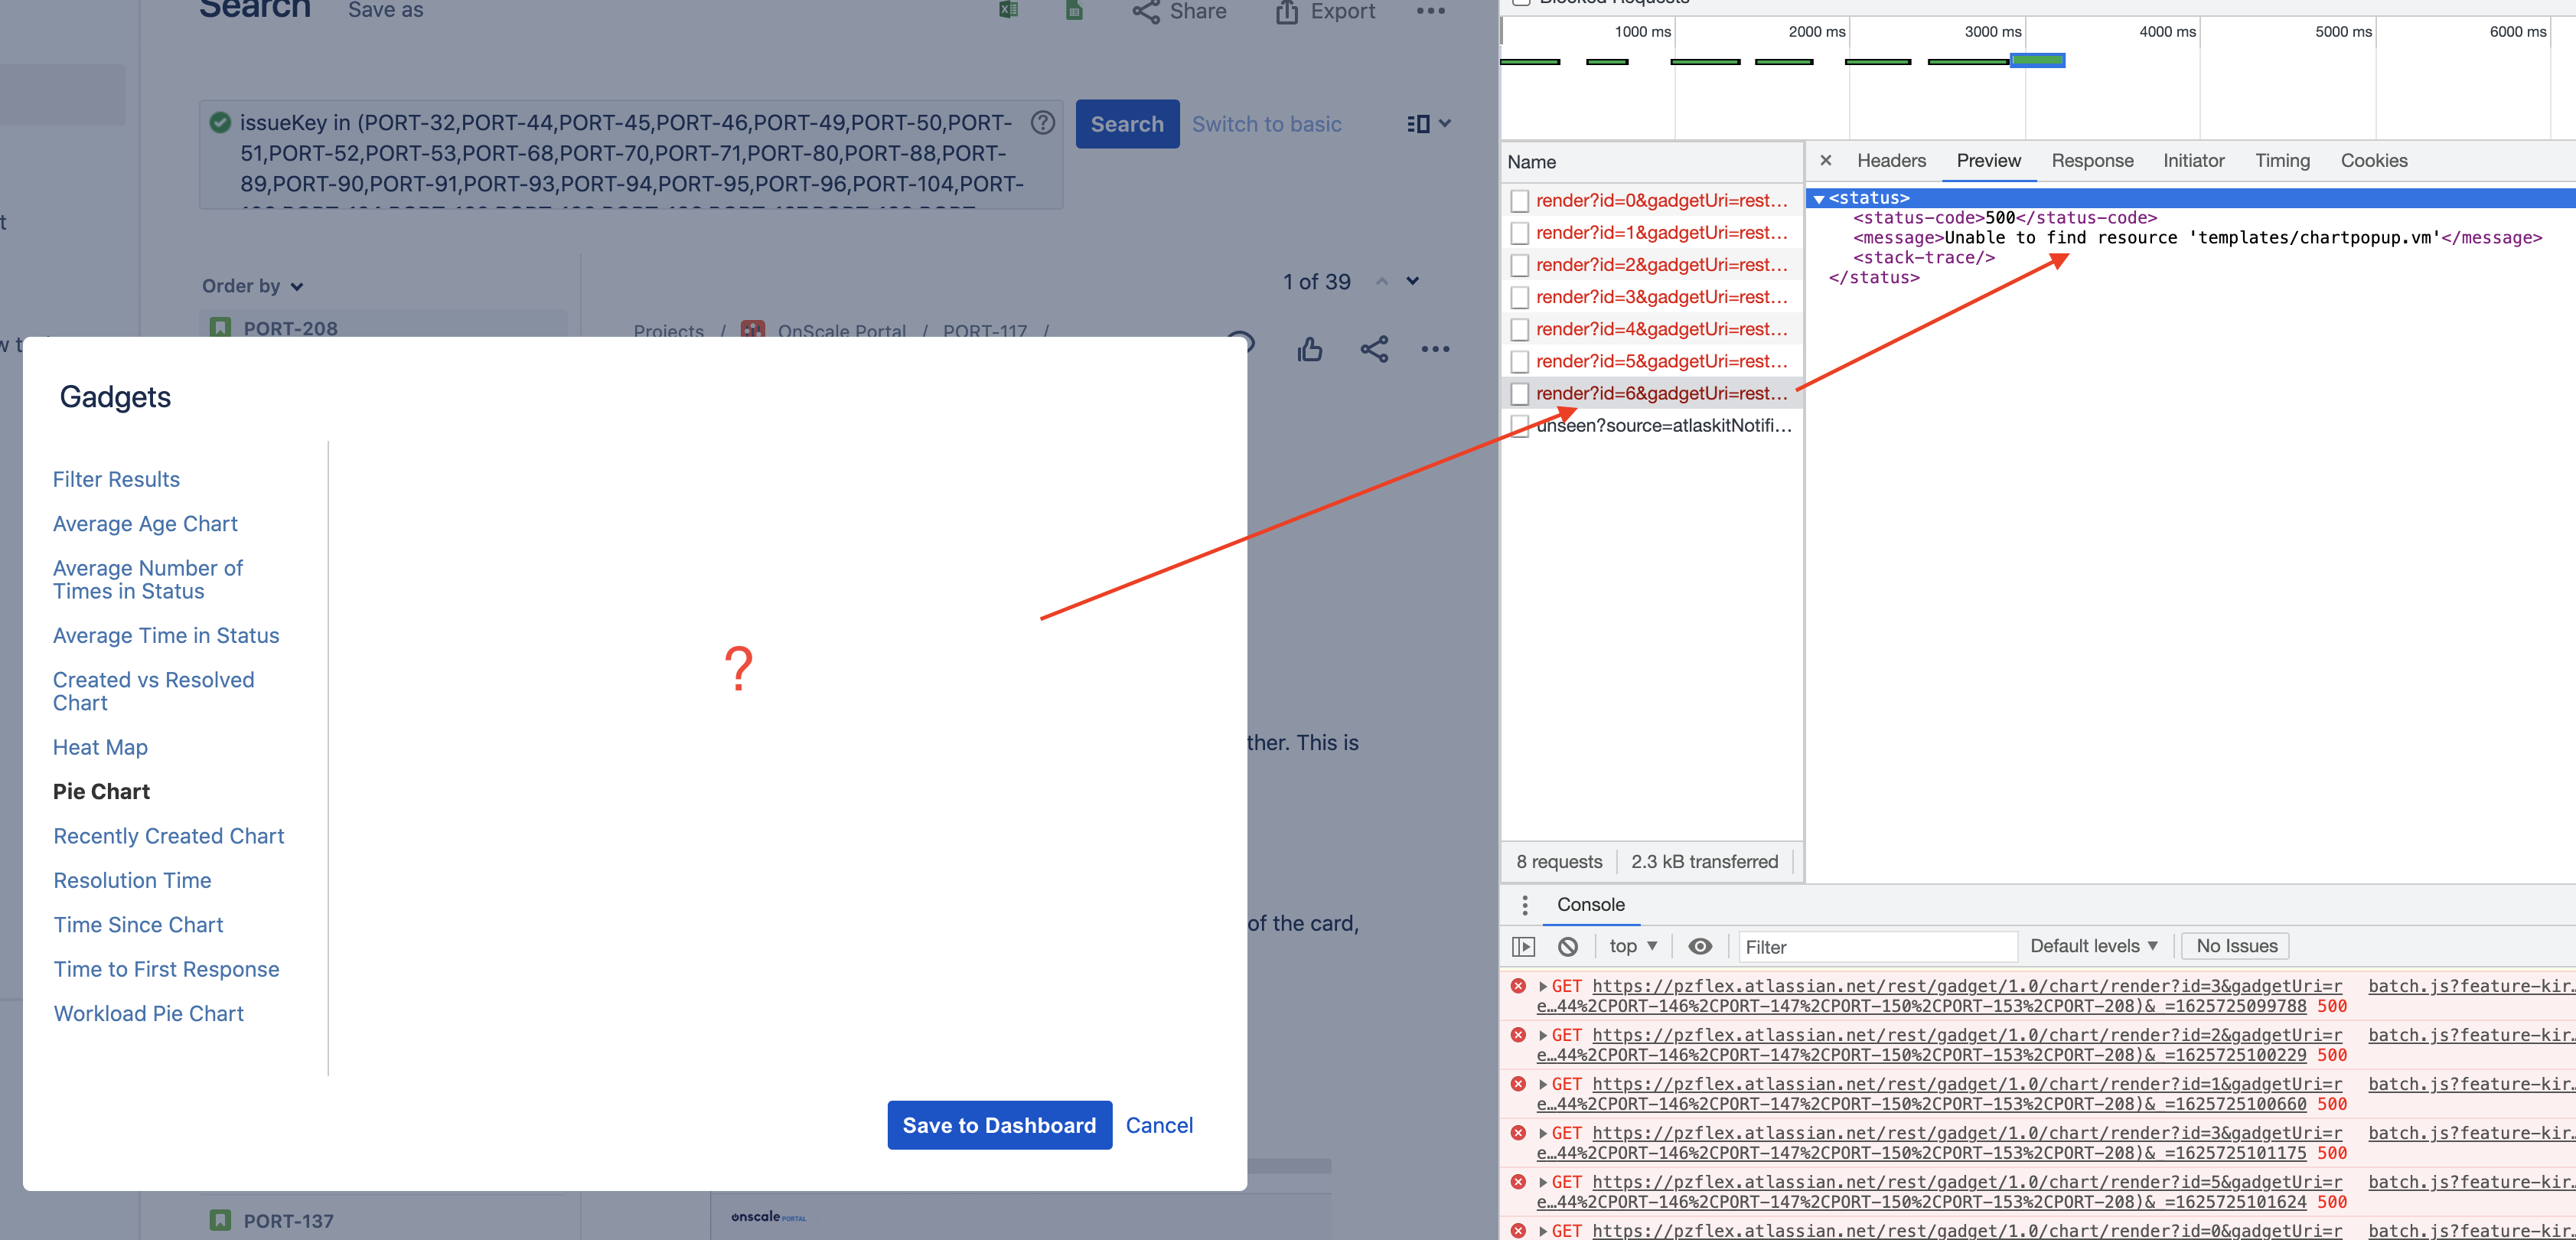This screenshot has width=2576, height=1240.
Task: Click the PORT-208 issue type icon
Action: pyautogui.click(x=221, y=327)
